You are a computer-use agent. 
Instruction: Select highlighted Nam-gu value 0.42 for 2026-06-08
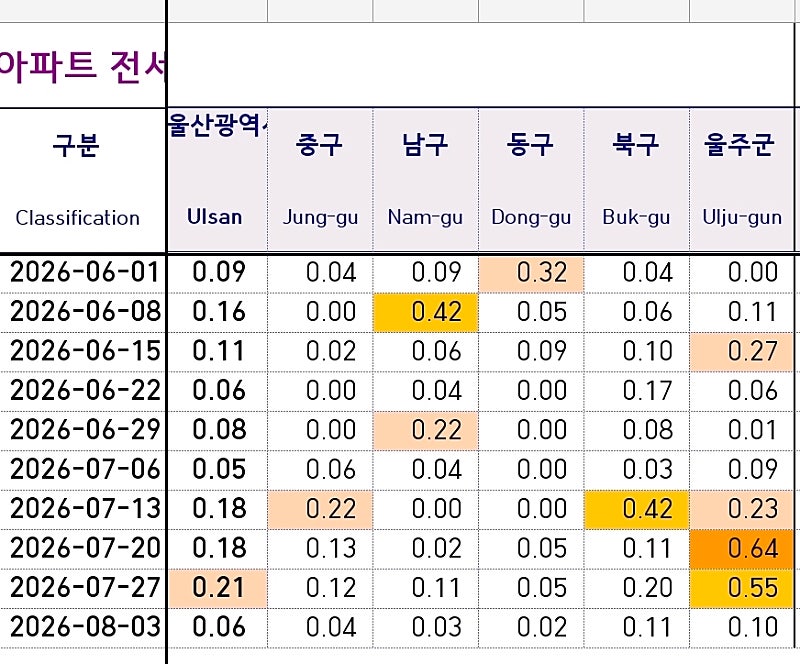pyautogui.click(x=426, y=312)
